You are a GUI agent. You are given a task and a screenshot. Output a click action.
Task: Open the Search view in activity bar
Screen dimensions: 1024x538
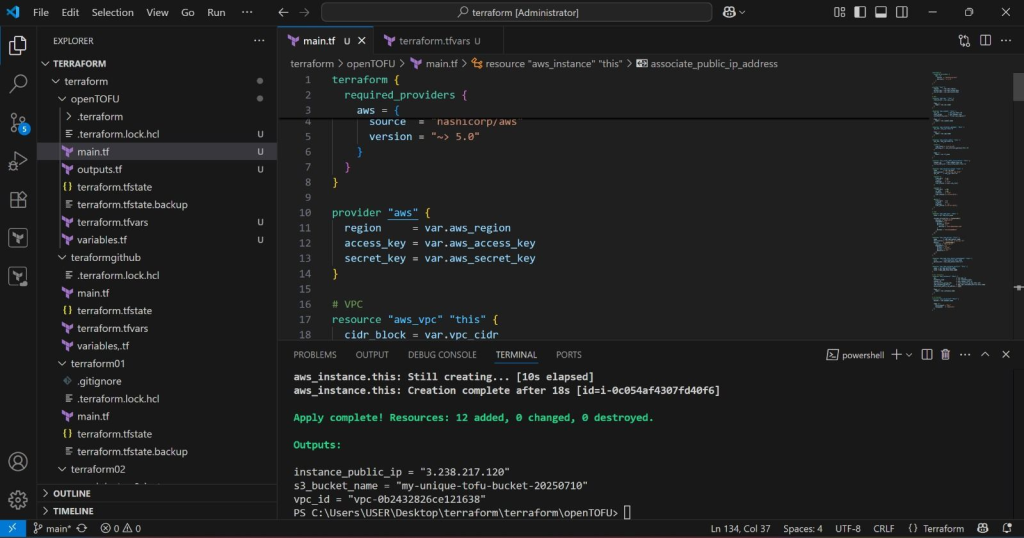coord(18,84)
